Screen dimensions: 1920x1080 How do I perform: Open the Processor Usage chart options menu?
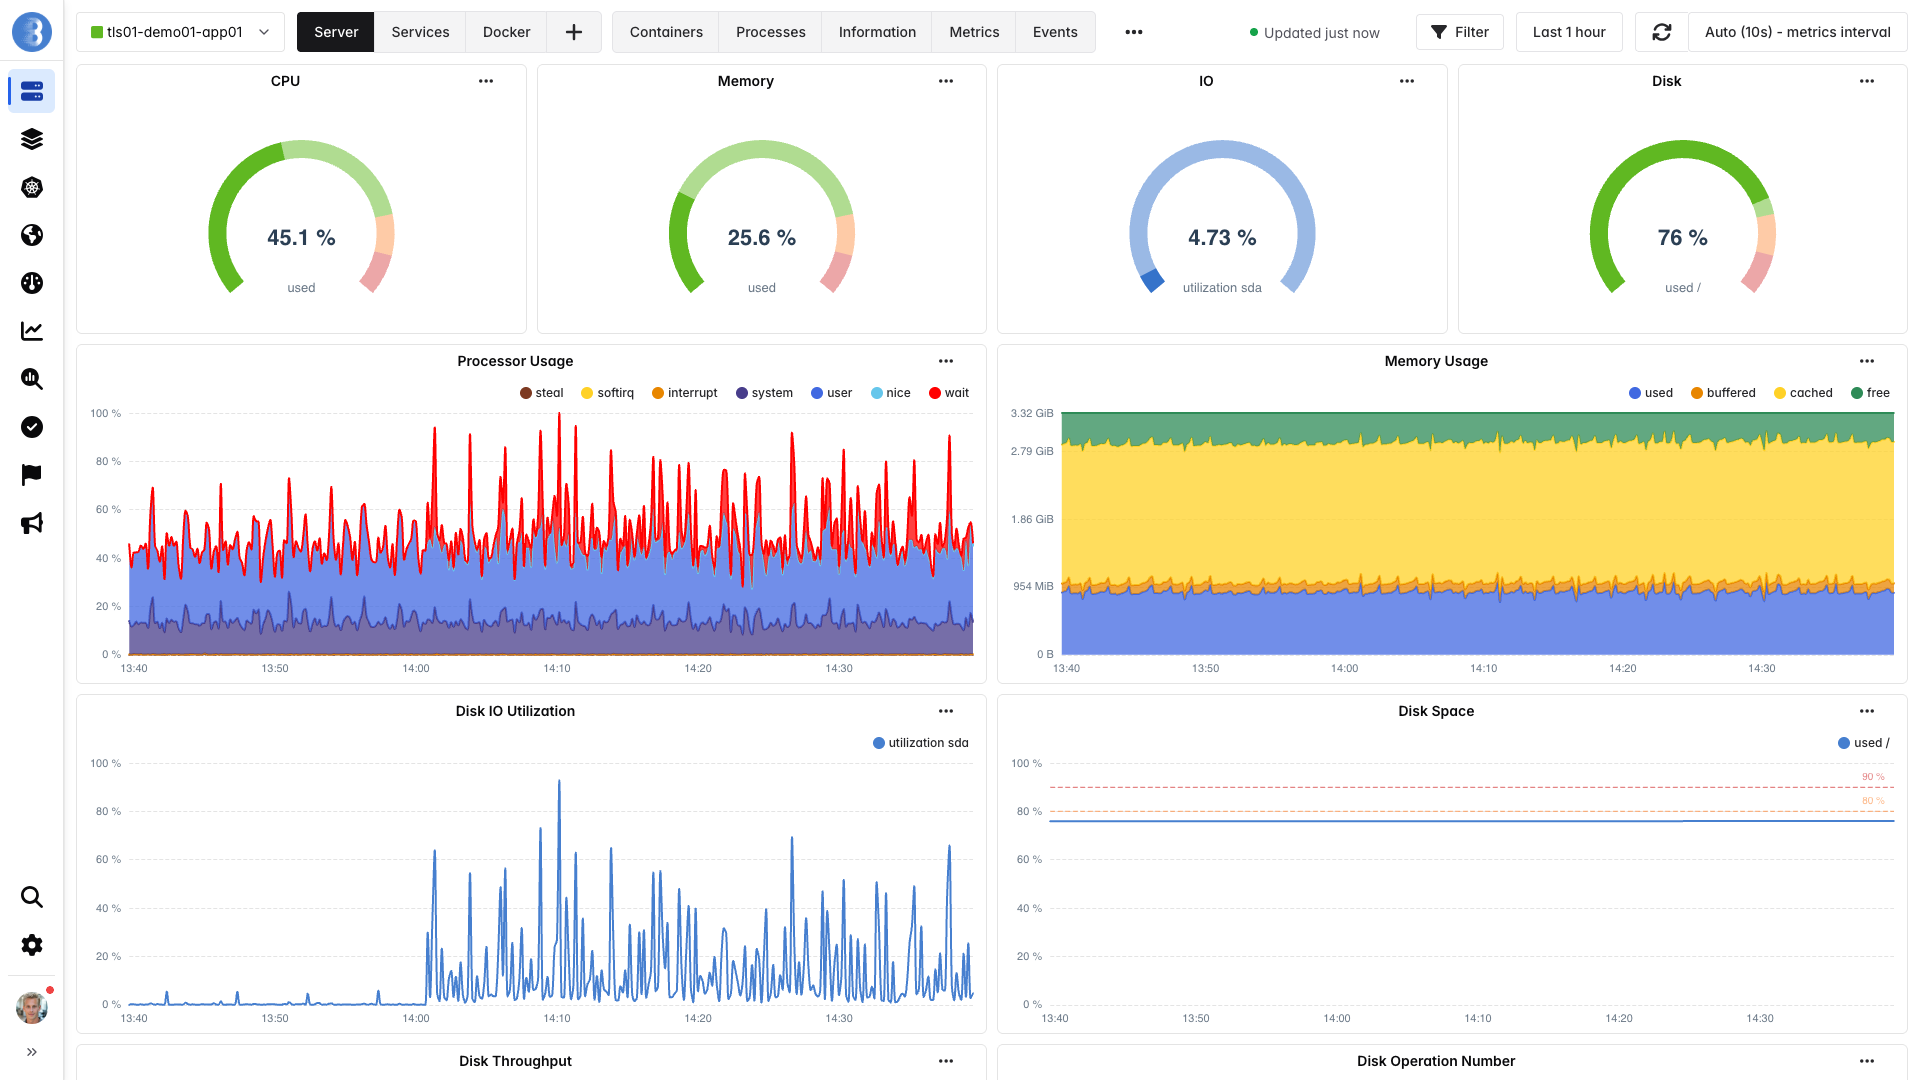(x=946, y=361)
